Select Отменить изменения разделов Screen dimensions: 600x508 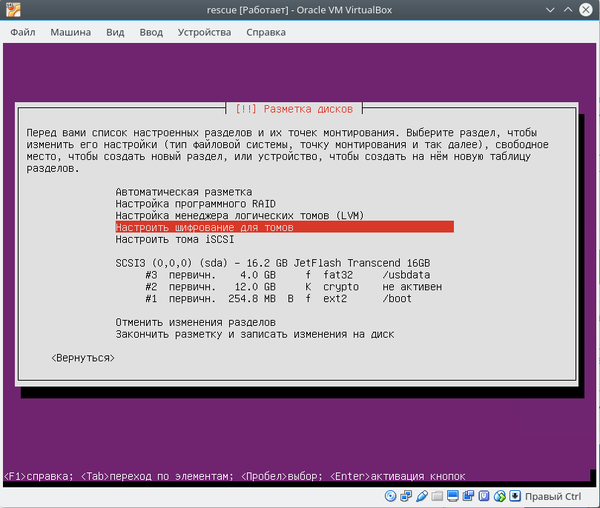tap(196, 322)
